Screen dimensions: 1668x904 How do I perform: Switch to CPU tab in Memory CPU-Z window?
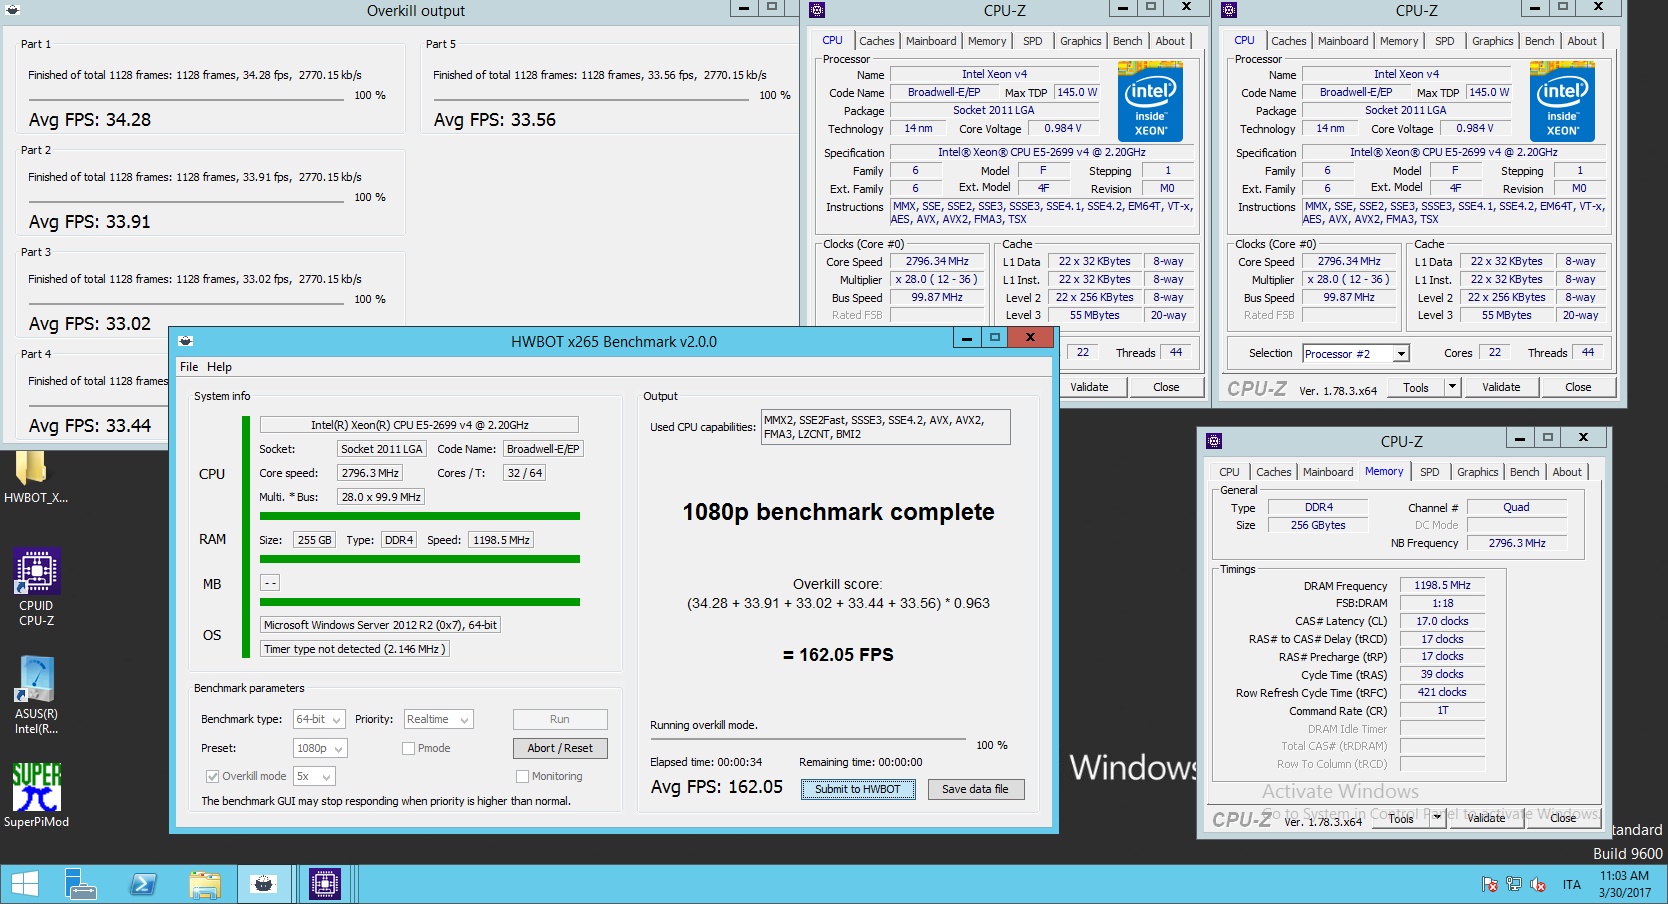[x=1229, y=472]
